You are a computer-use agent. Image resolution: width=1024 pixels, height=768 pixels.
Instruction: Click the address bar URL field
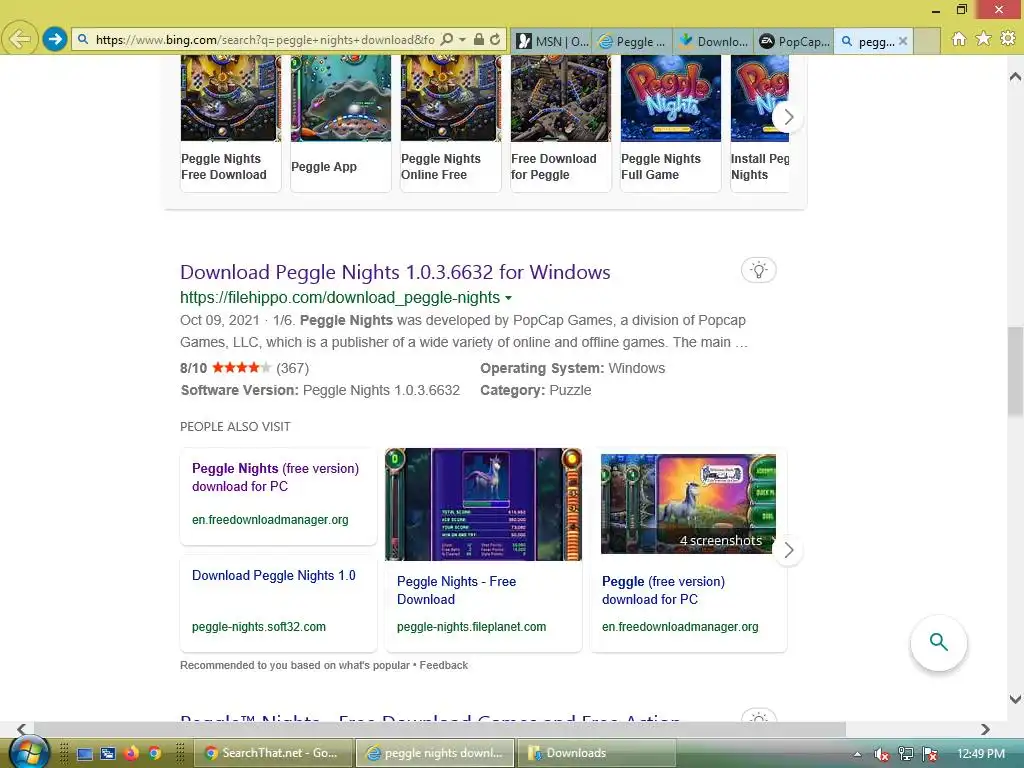(264, 40)
